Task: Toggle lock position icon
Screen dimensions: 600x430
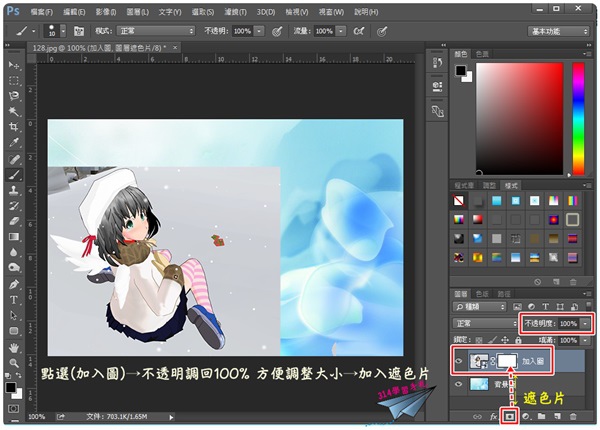Action: [x=505, y=340]
